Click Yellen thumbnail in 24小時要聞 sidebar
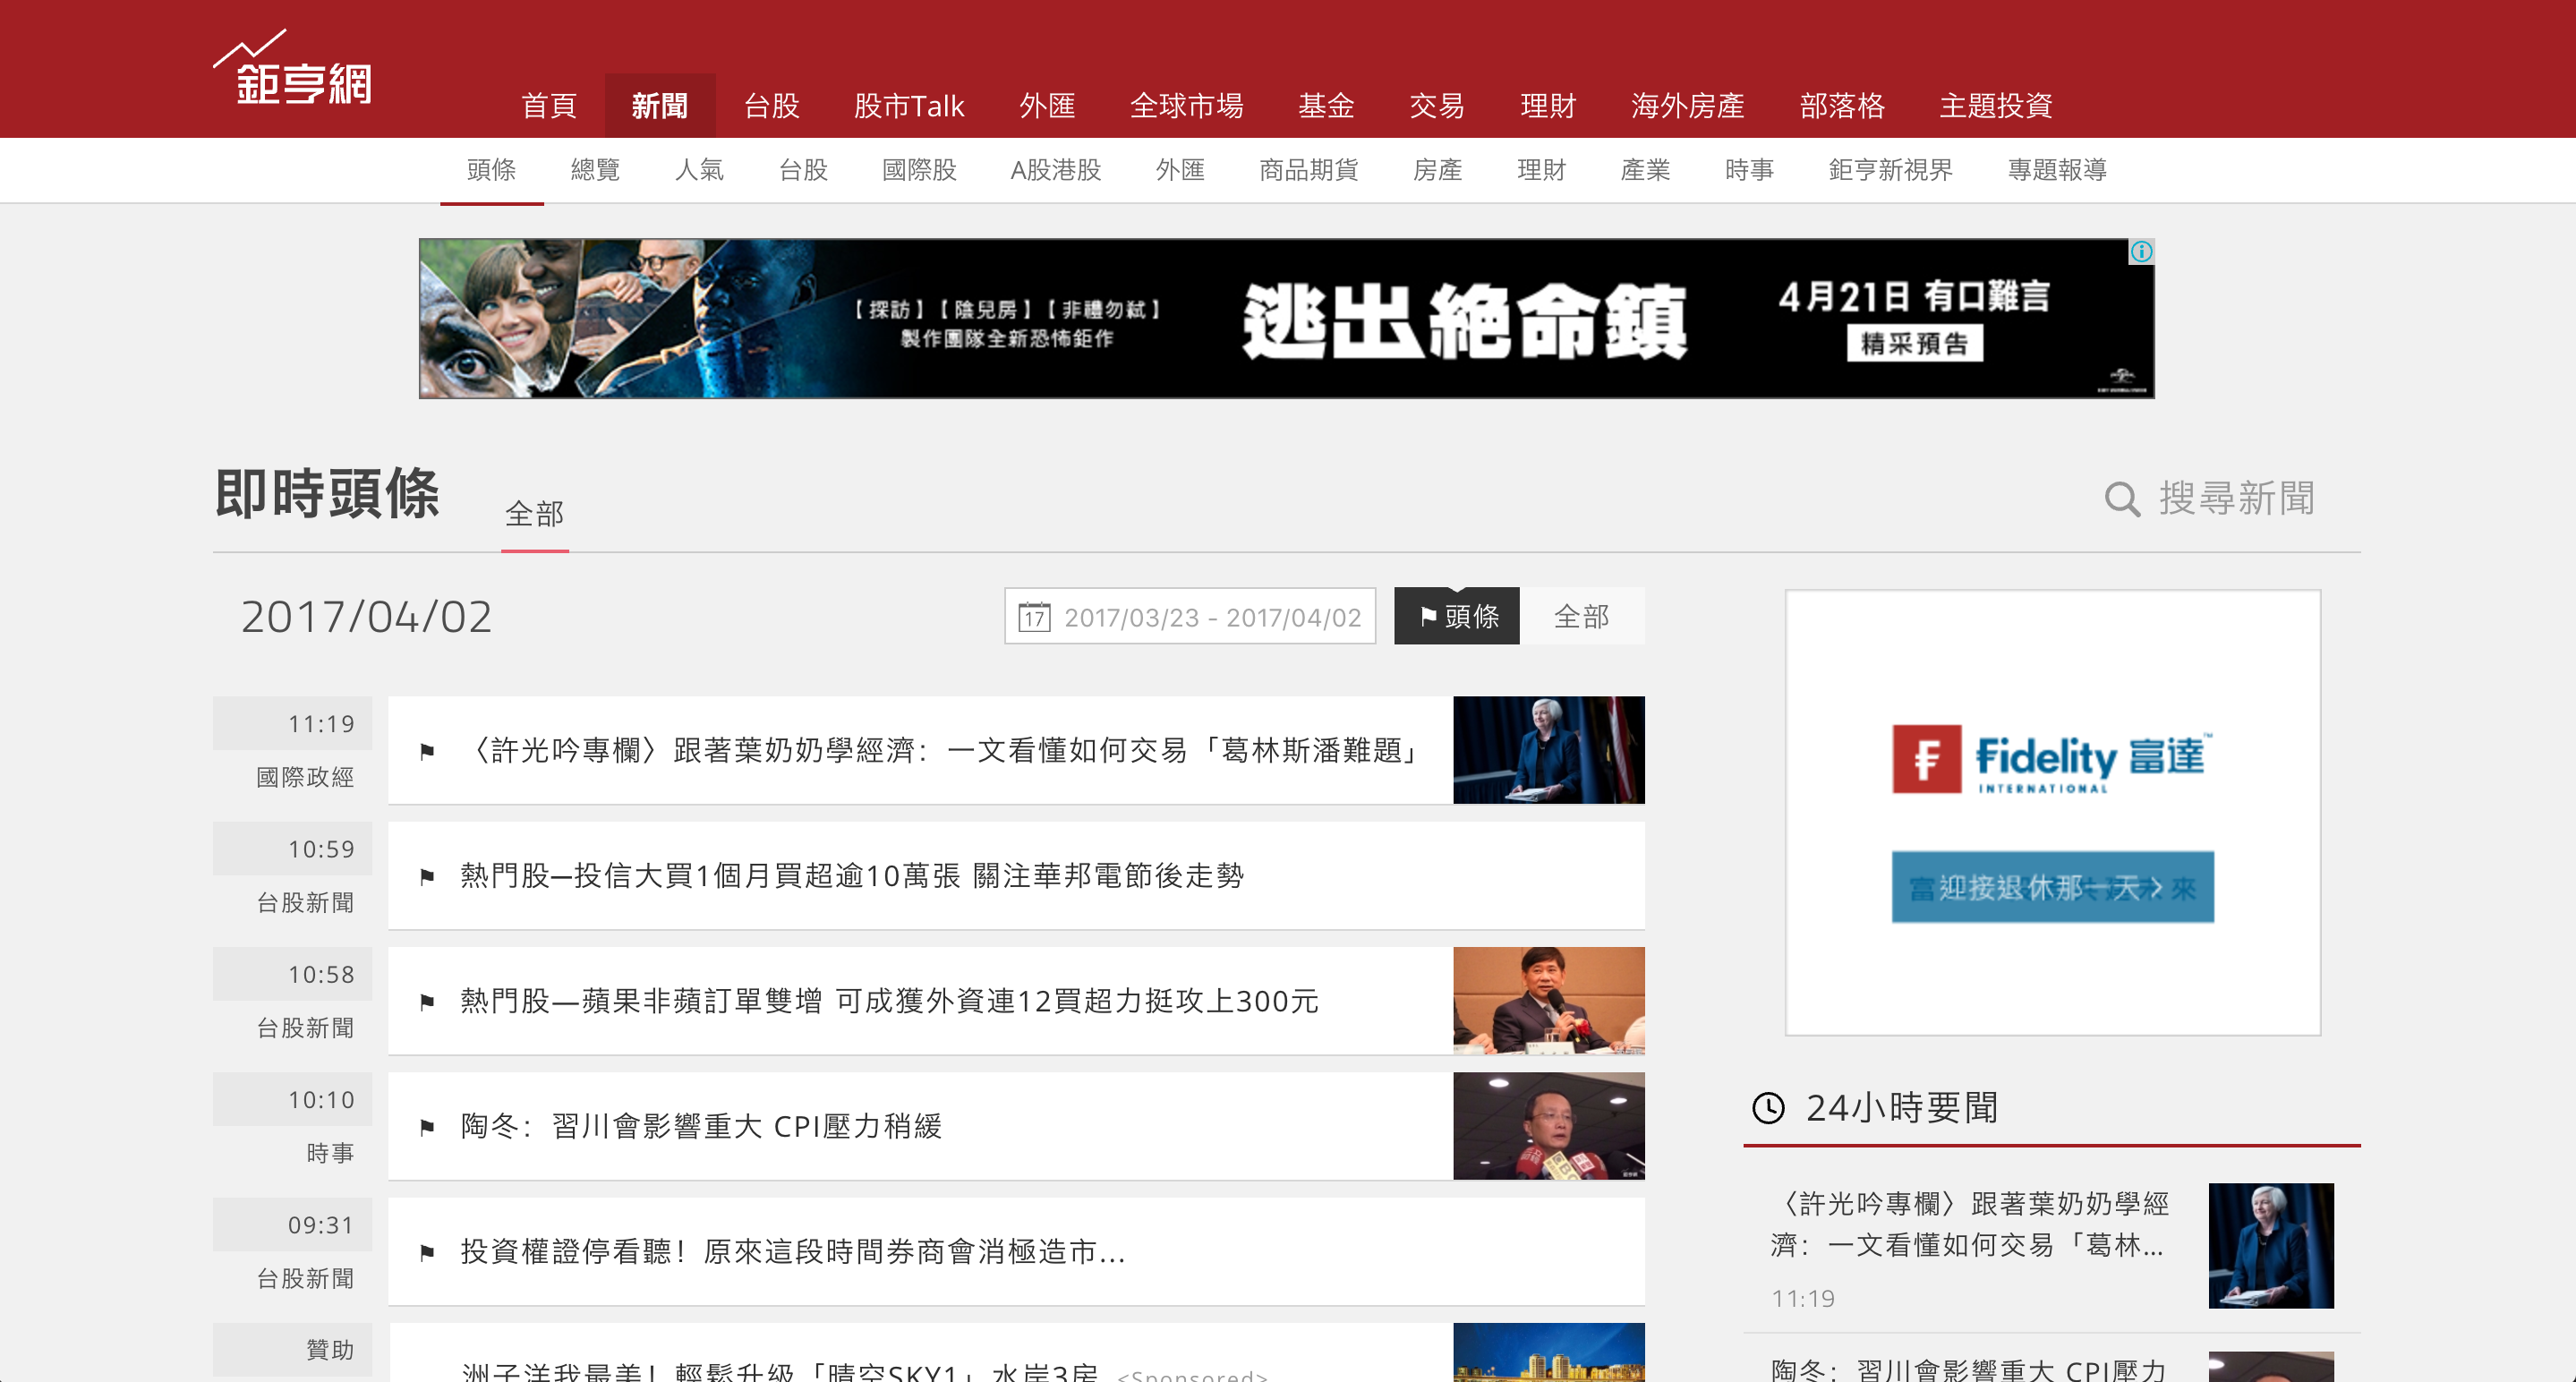2576x1382 pixels. pyautogui.click(x=2271, y=1245)
